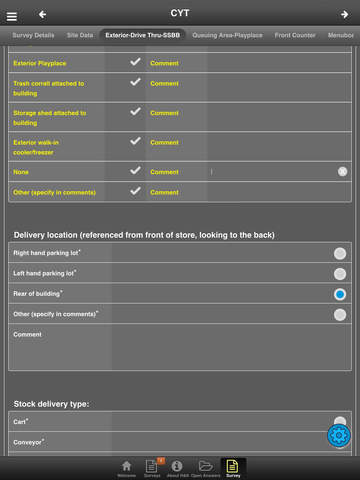Select Left hand parking lot option
This screenshot has height=480, width=360.
pyautogui.click(x=340, y=274)
